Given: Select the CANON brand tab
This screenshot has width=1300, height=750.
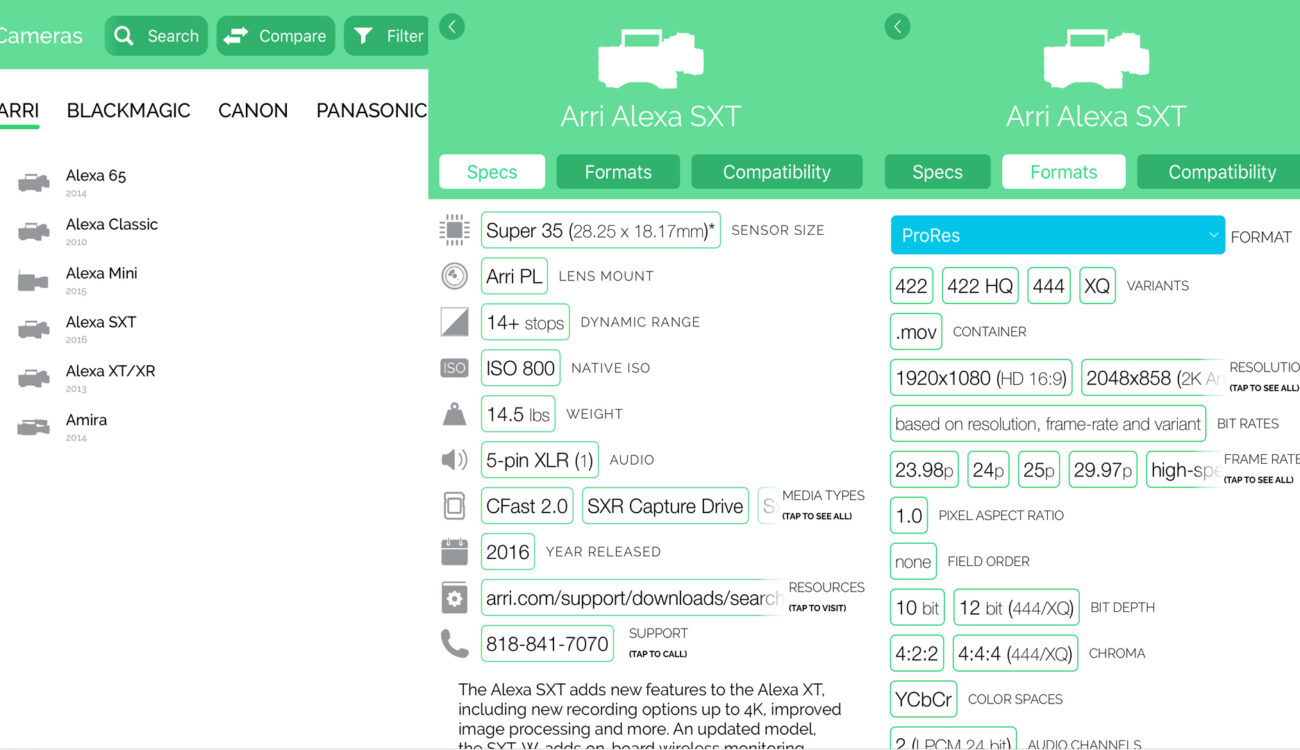Looking at the screenshot, I should (253, 111).
